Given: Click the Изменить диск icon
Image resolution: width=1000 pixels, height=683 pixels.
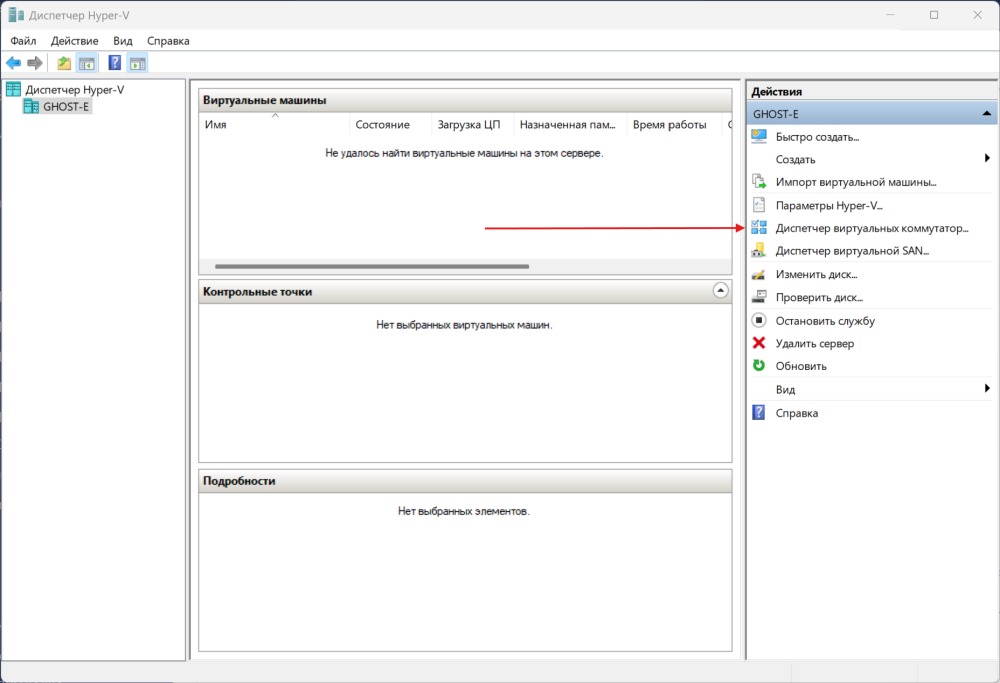Looking at the screenshot, I should click(x=759, y=274).
